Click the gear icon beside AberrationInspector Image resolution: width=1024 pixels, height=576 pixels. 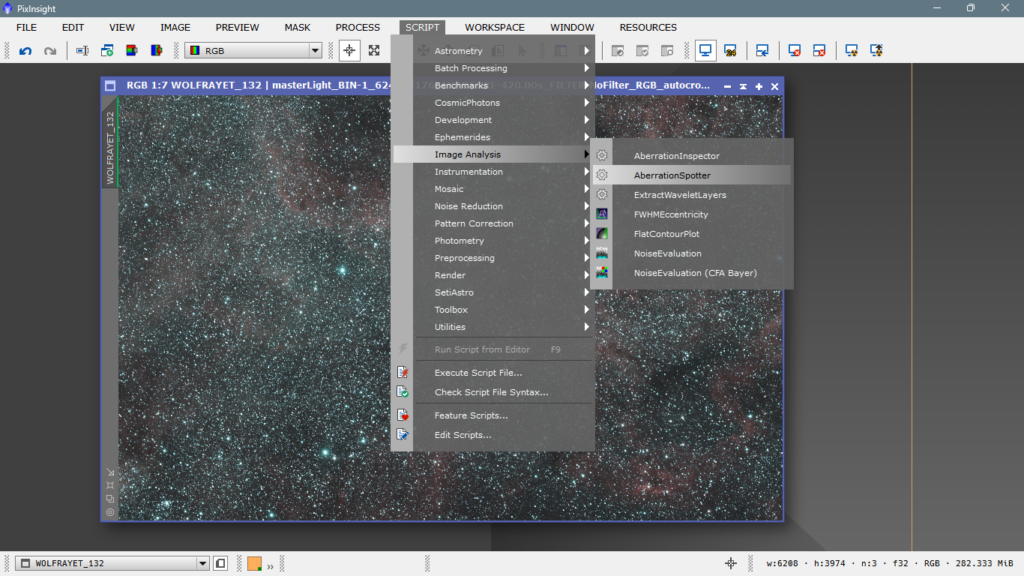click(x=602, y=155)
